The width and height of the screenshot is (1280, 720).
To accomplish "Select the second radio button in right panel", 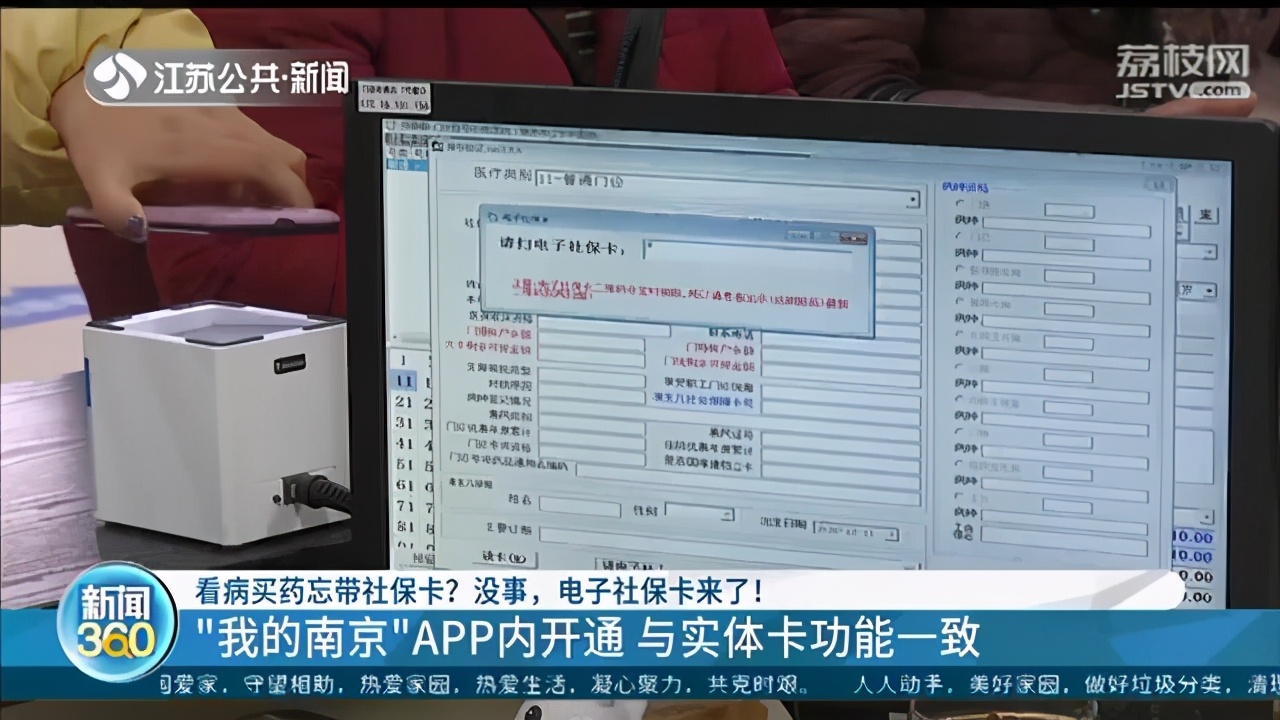I will (961, 236).
